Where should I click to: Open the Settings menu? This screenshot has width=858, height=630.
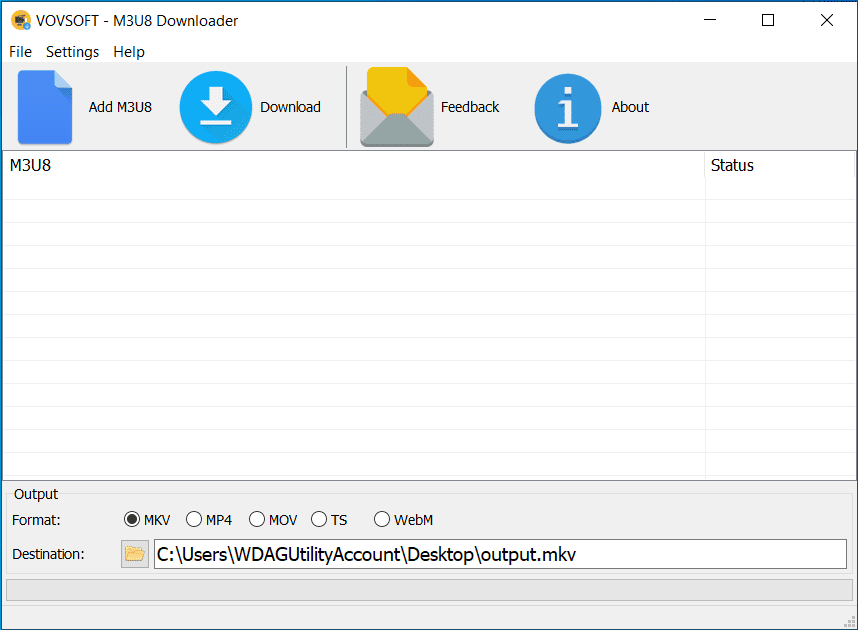pos(72,52)
